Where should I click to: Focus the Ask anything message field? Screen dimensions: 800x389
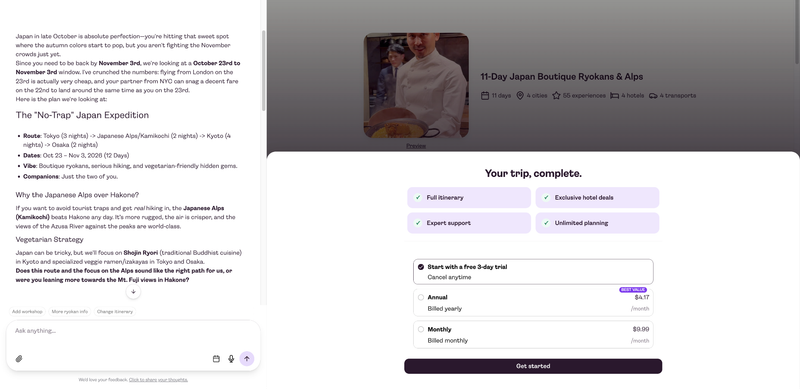click(133, 331)
